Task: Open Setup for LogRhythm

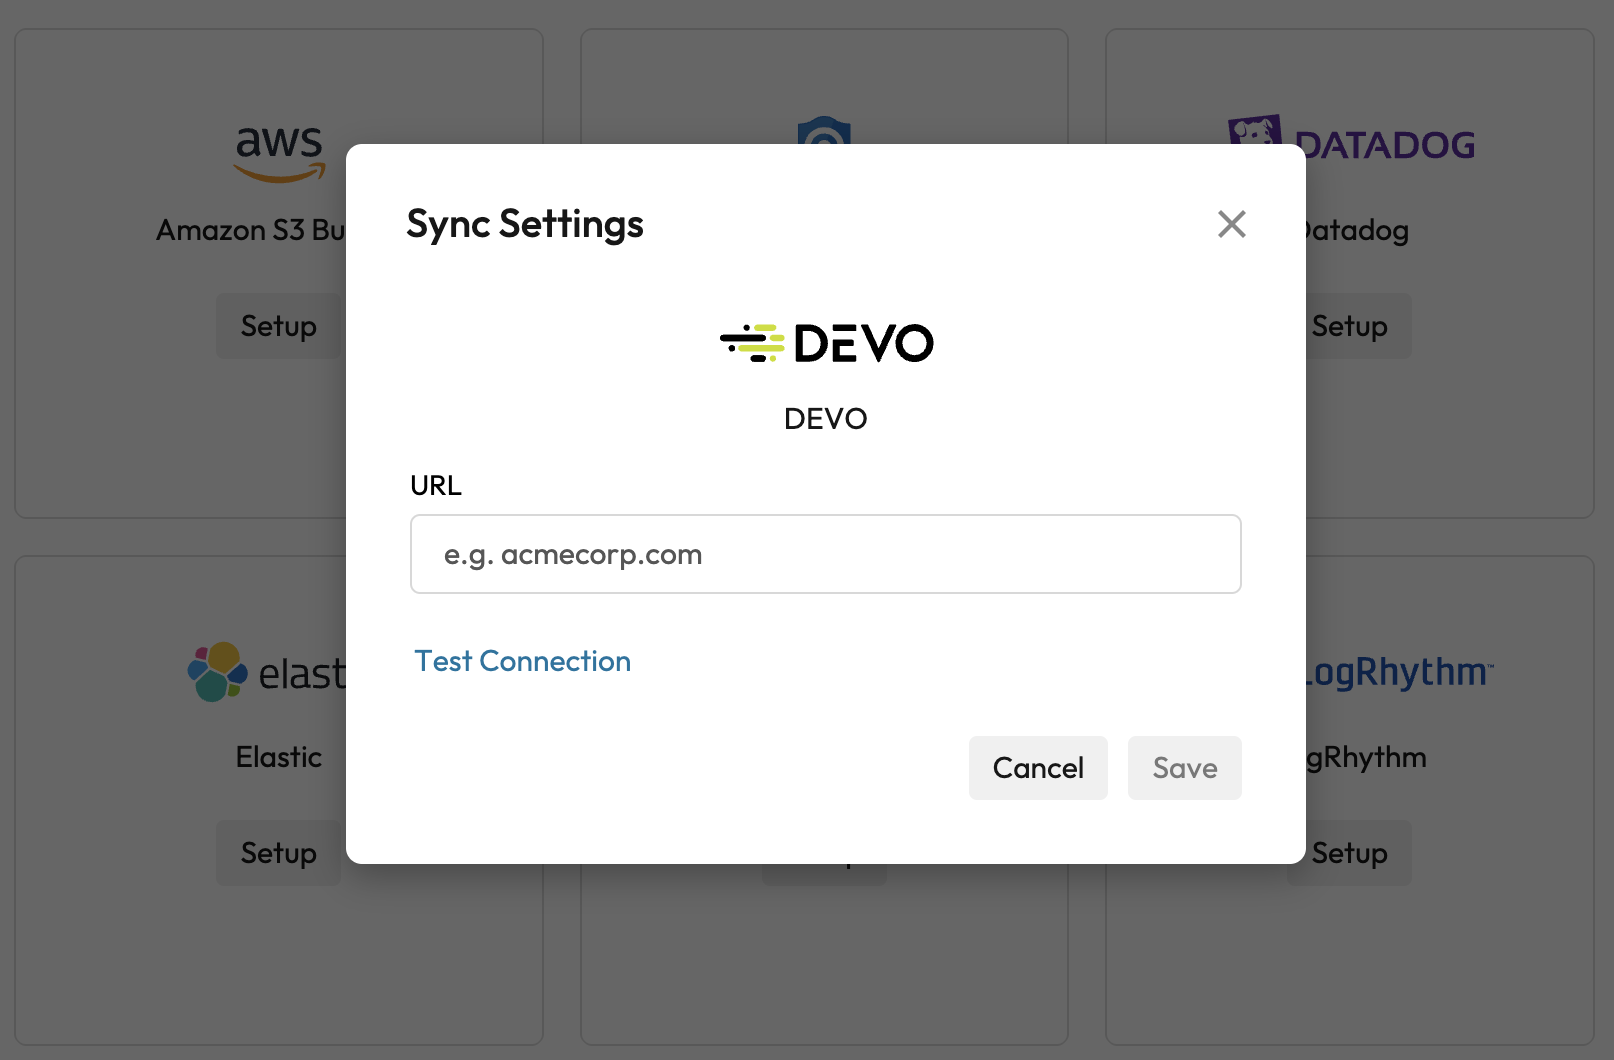Action: tap(1350, 853)
